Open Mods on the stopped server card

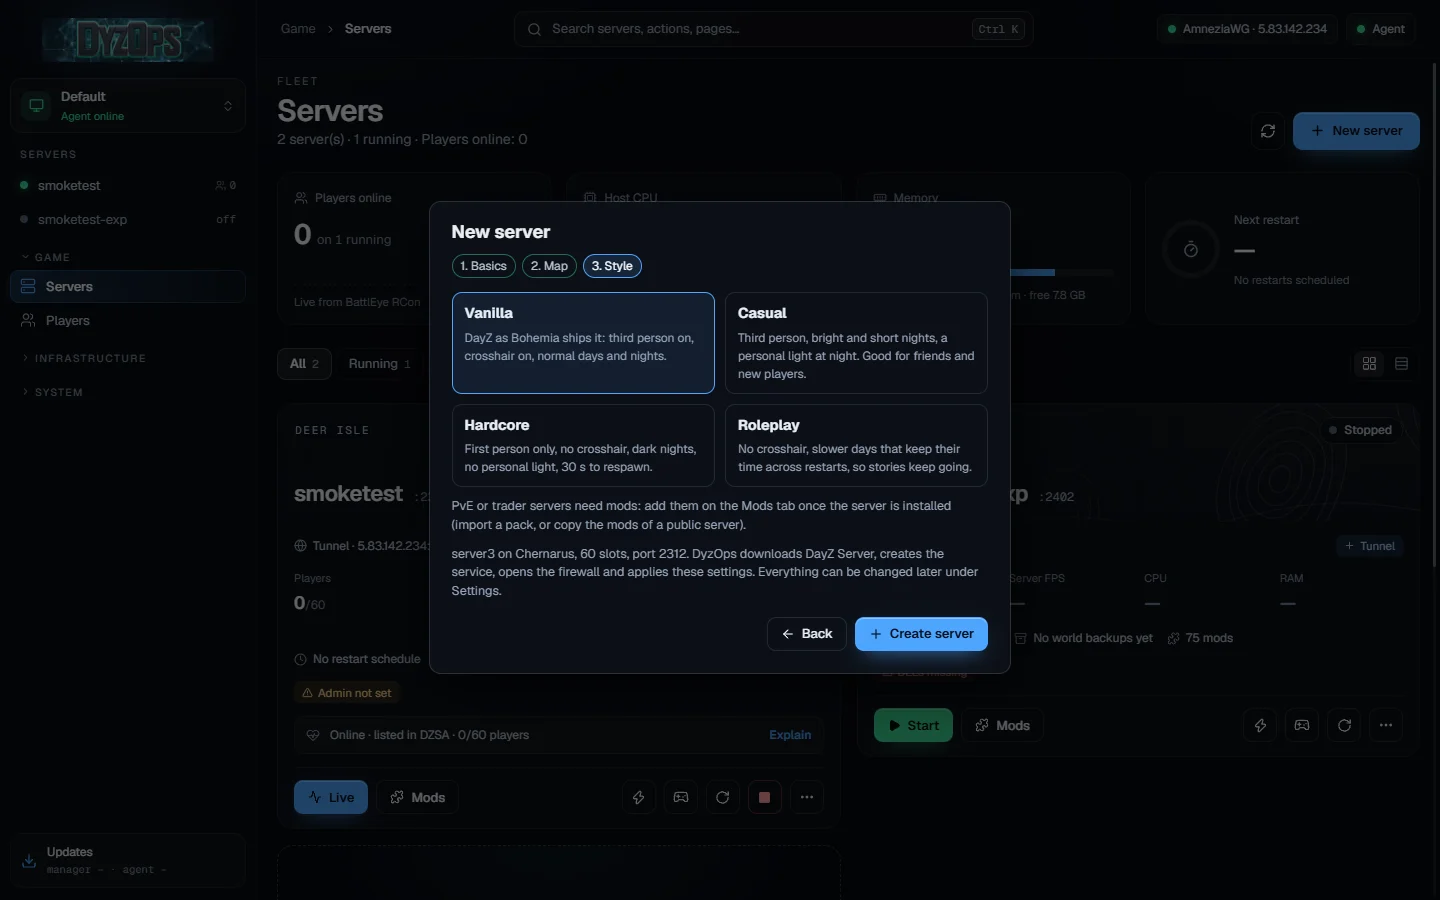click(x=1002, y=725)
